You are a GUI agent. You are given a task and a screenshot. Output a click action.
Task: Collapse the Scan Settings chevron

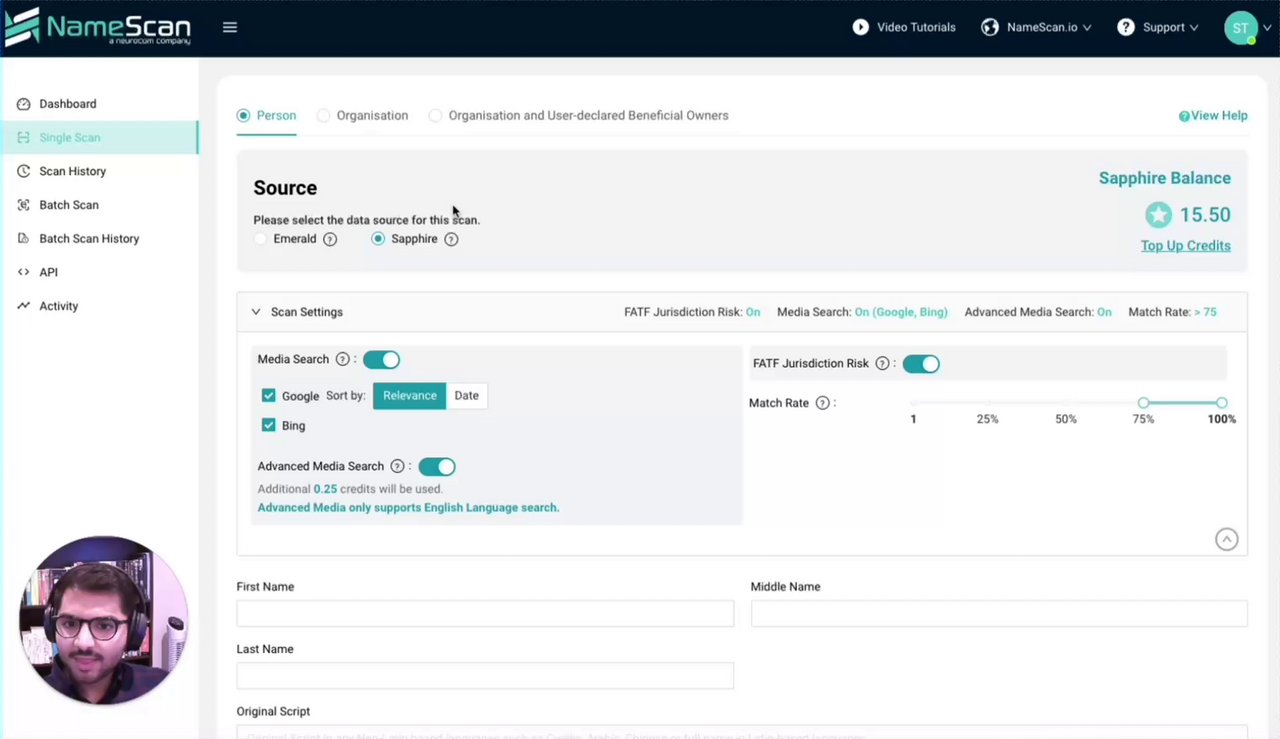256,312
